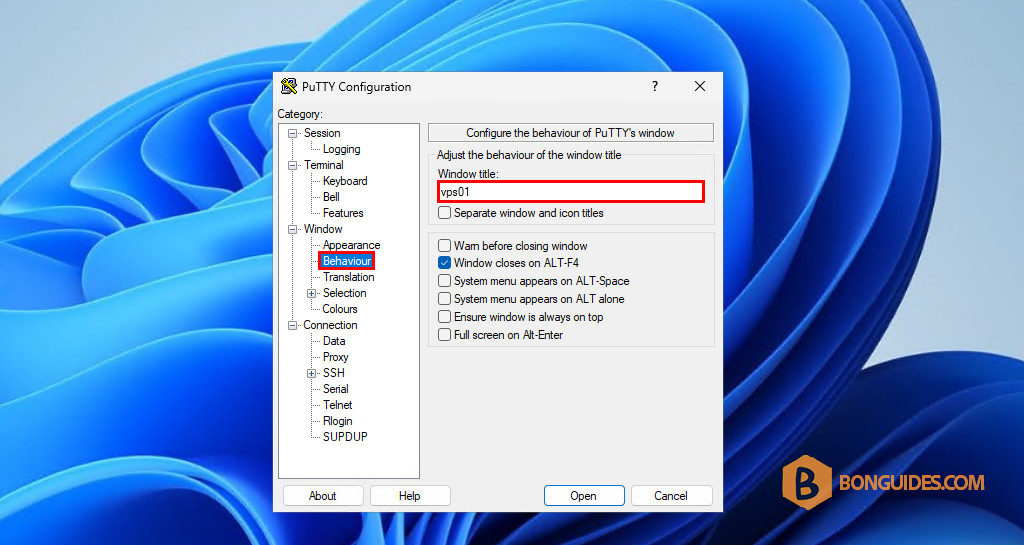Click the PuTTY icon in title bar
Viewport: 1024px width, 545px height.
click(289, 86)
